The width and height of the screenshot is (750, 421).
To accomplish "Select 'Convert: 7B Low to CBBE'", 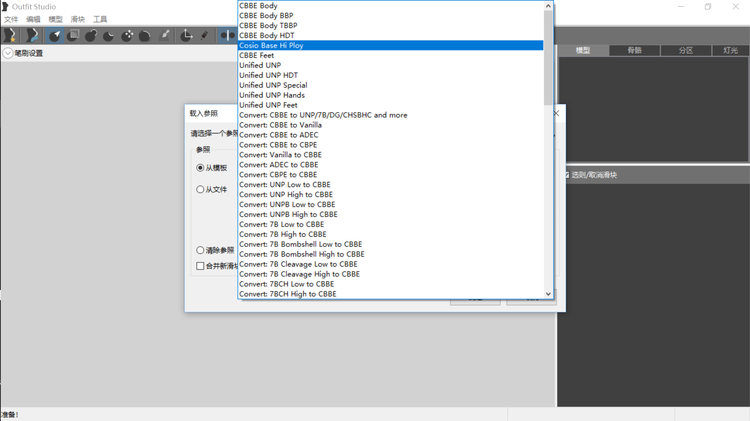I will click(391, 224).
